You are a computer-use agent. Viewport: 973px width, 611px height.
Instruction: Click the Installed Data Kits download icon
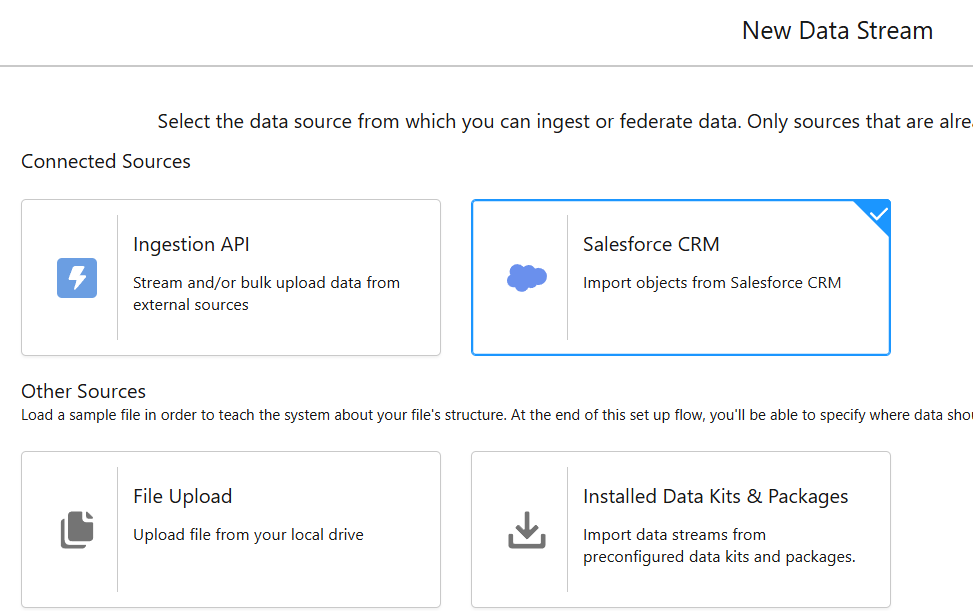[x=526, y=530]
